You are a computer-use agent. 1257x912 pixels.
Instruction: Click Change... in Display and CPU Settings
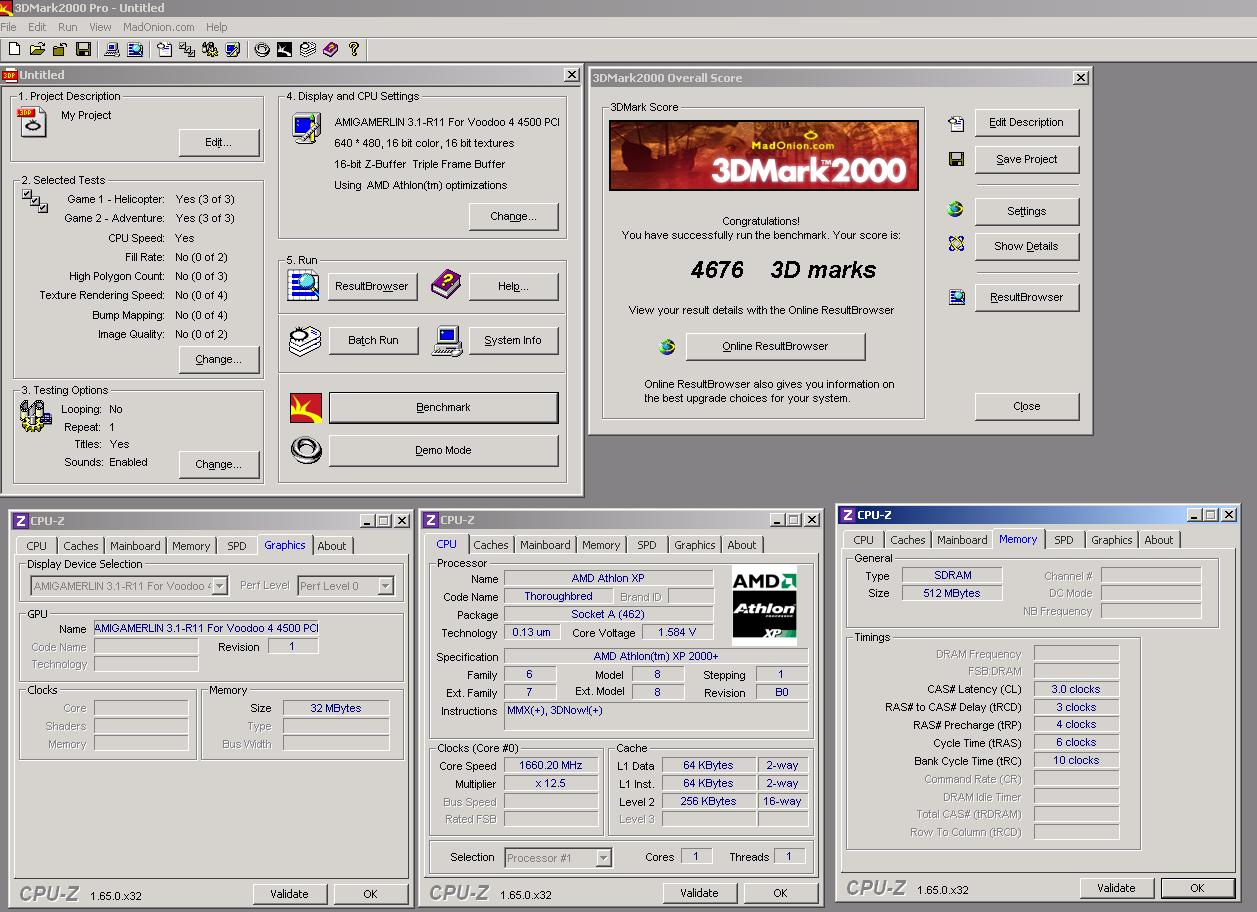tap(513, 216)
